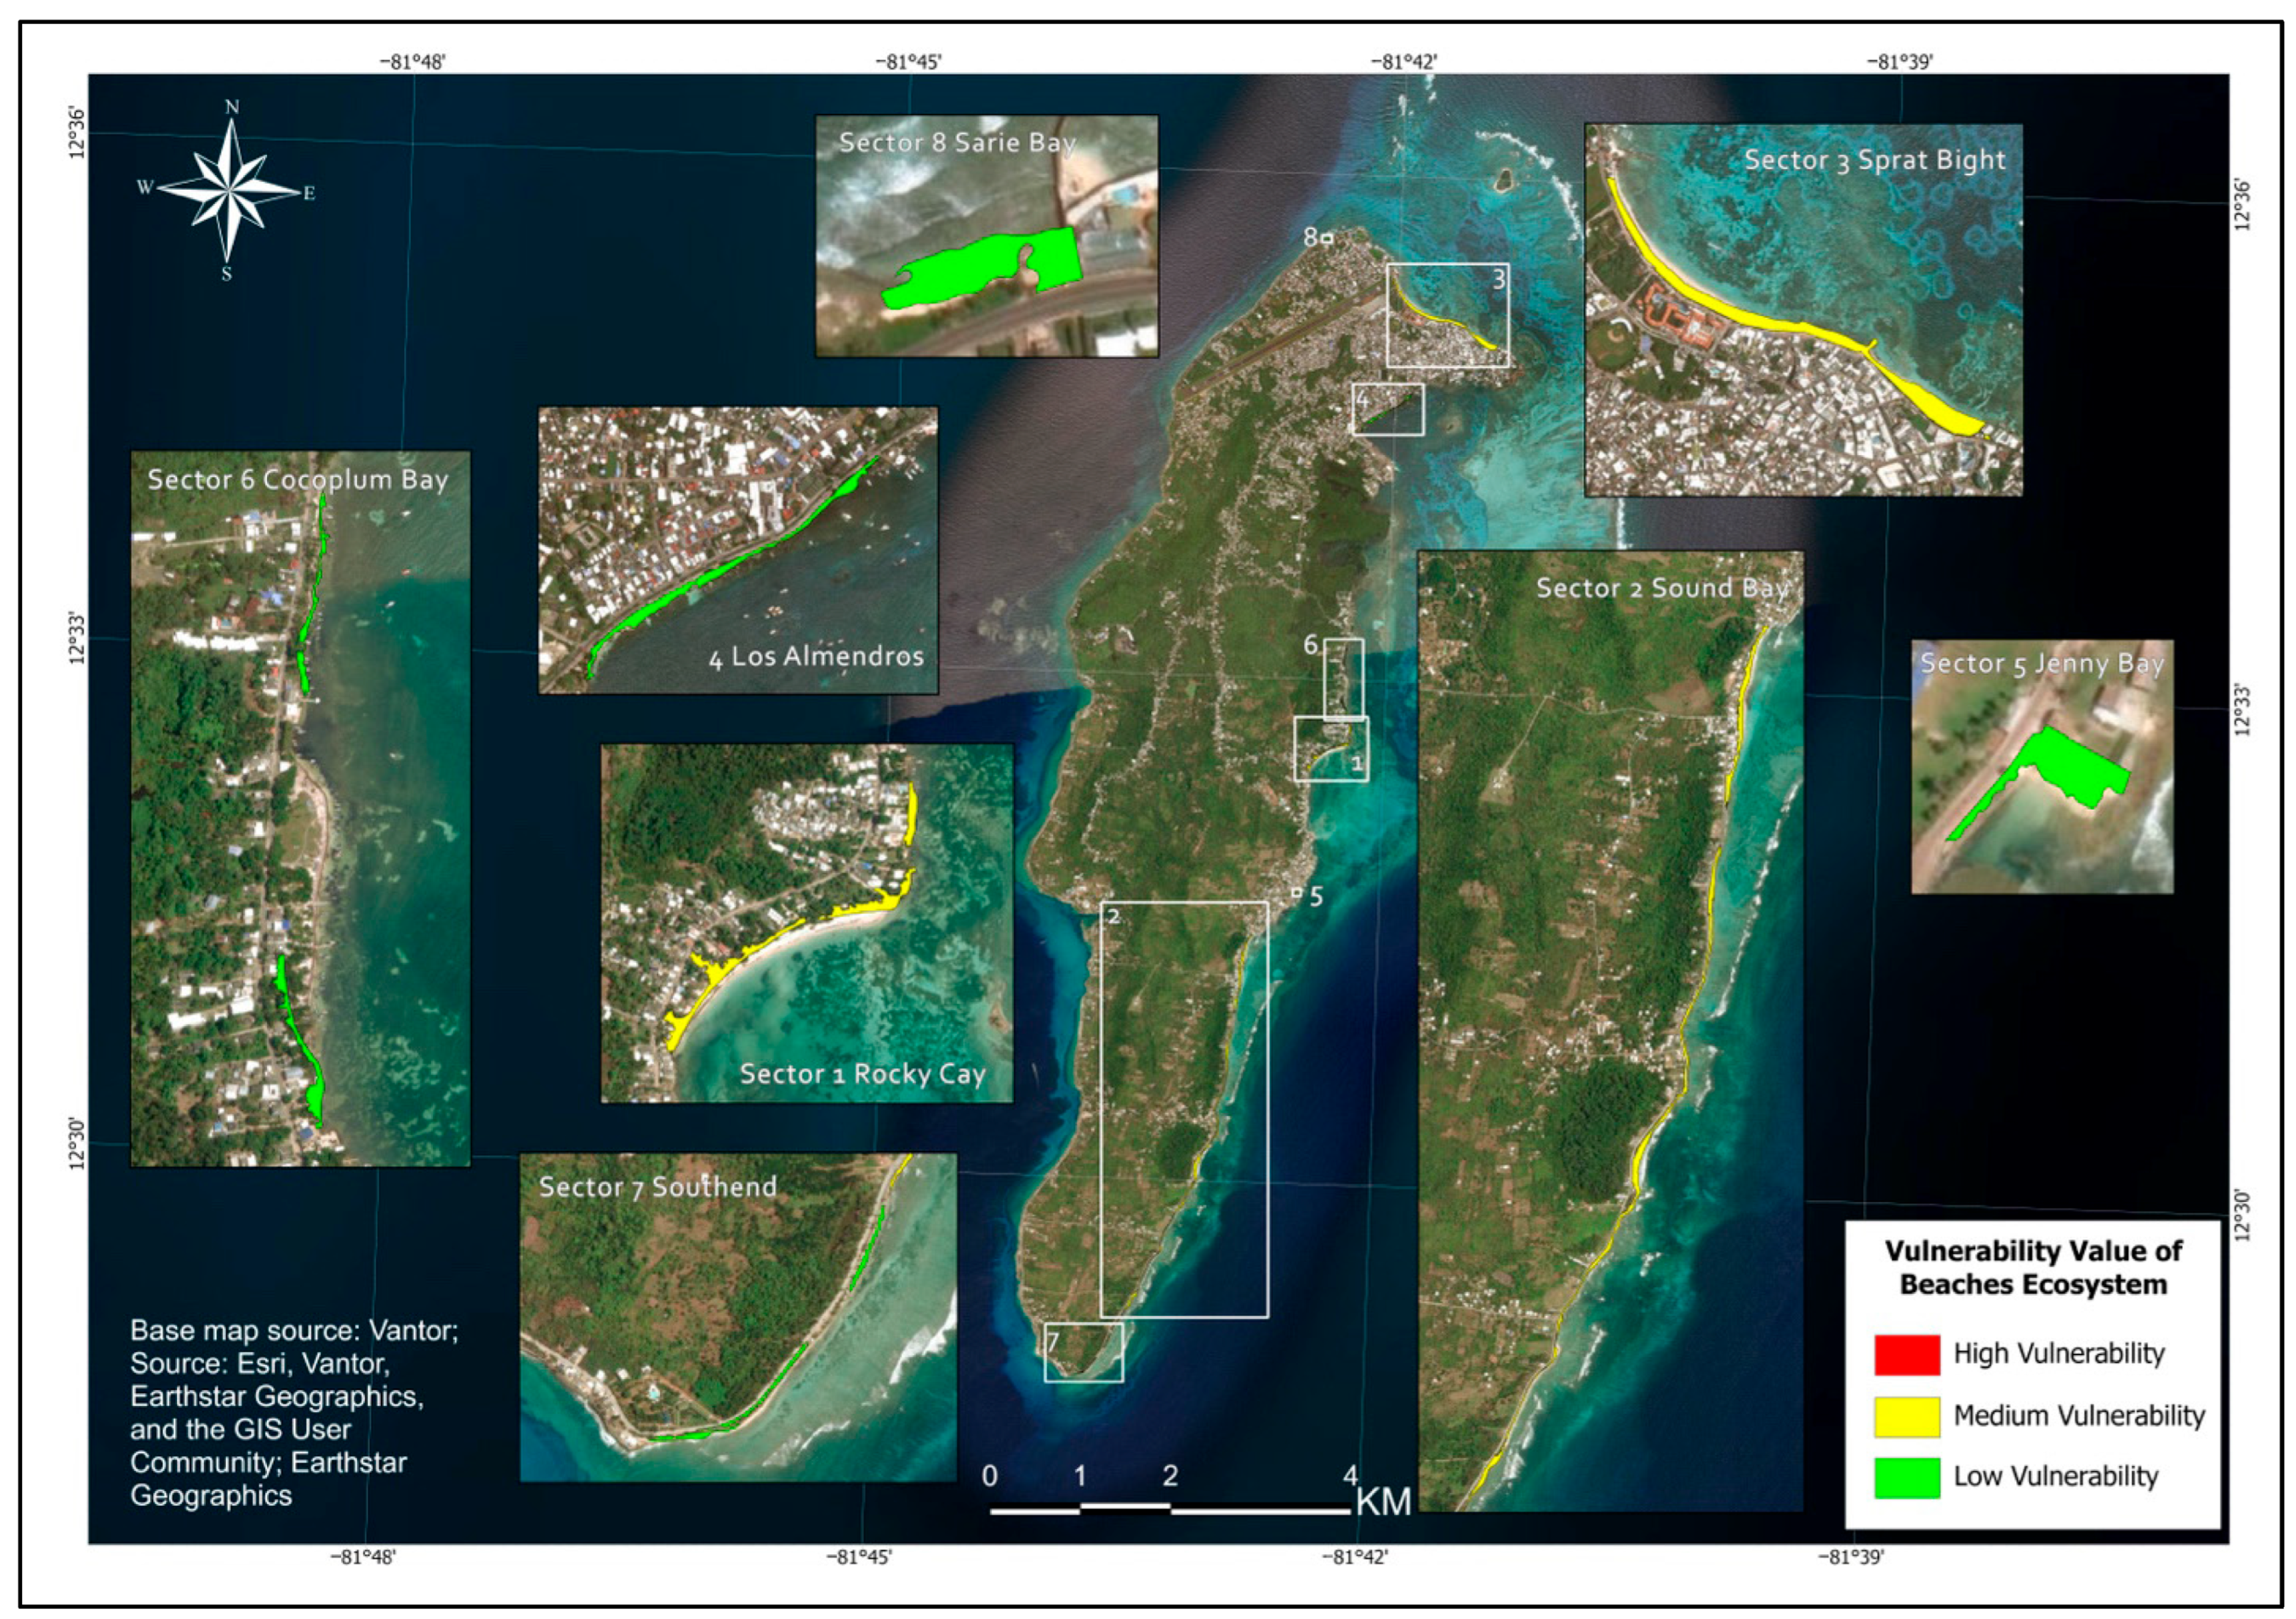Select the 4 Los Almendros inset map

pyautogui.click(x=738, y=550)
